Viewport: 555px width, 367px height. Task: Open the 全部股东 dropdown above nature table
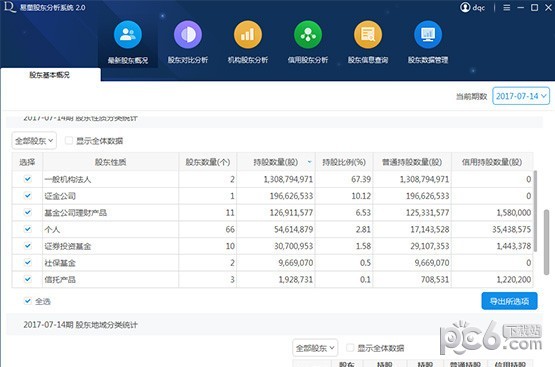coord(34,141)
